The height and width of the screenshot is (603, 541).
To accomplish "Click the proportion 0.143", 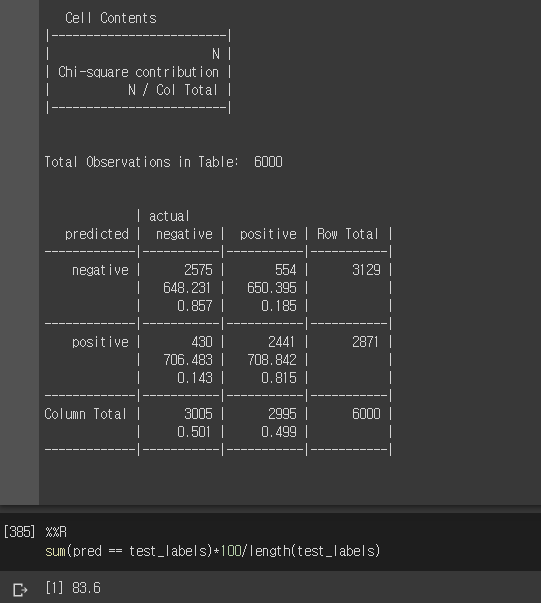I will (195, 378).
